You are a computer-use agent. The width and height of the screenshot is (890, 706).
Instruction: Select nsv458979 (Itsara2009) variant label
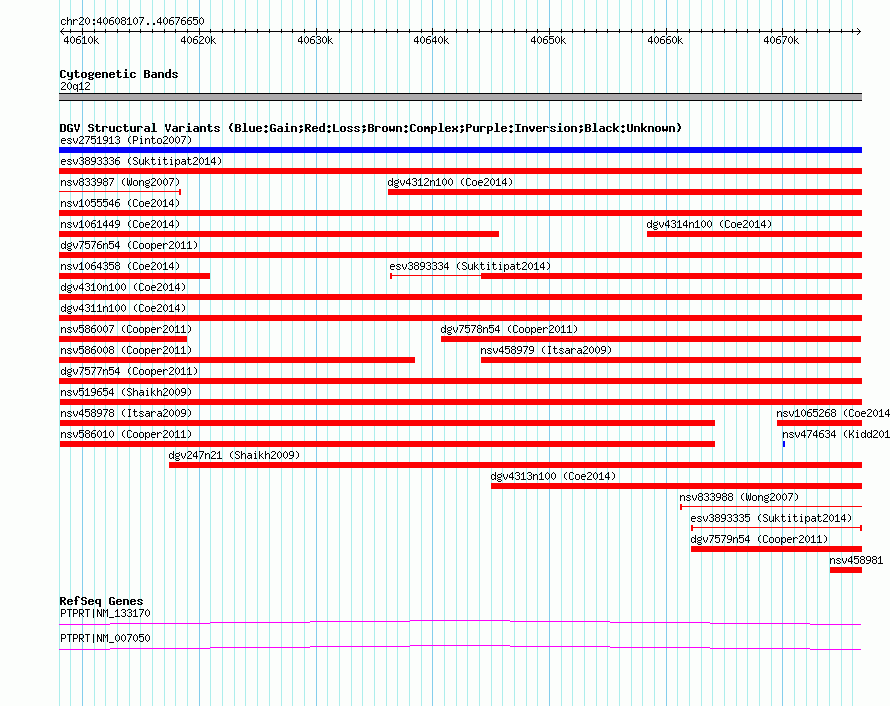[x=546, y=350]
